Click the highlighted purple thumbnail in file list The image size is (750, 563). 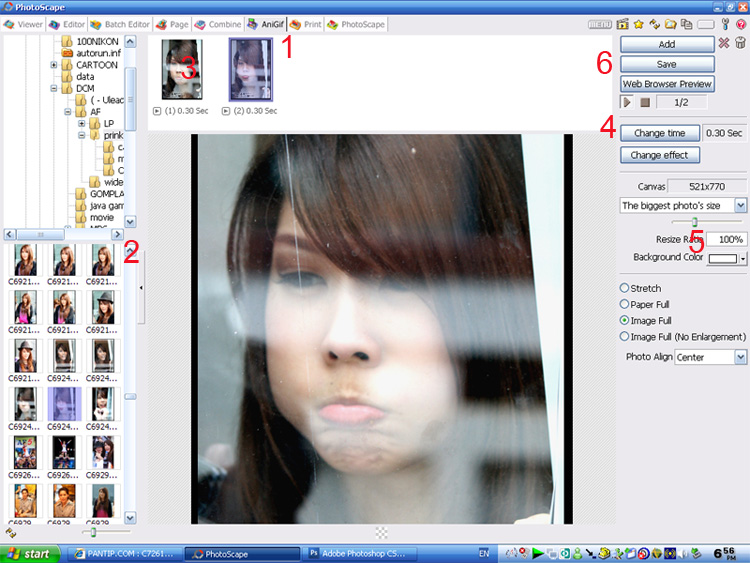tap(64, 404)
